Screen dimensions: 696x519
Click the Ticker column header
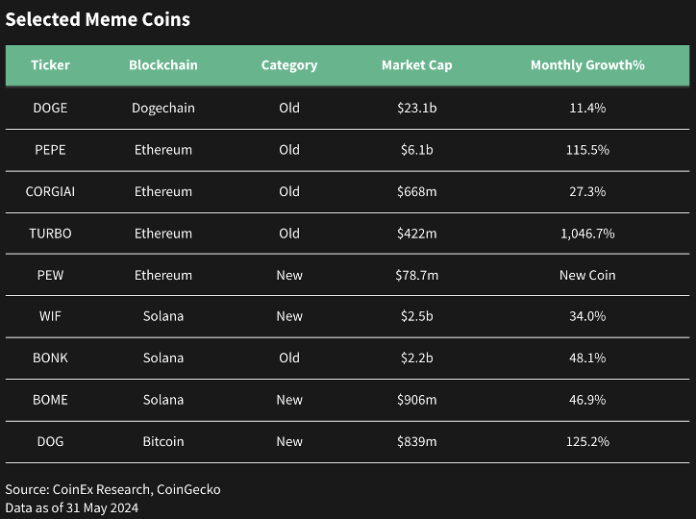[x=50, y=65]
